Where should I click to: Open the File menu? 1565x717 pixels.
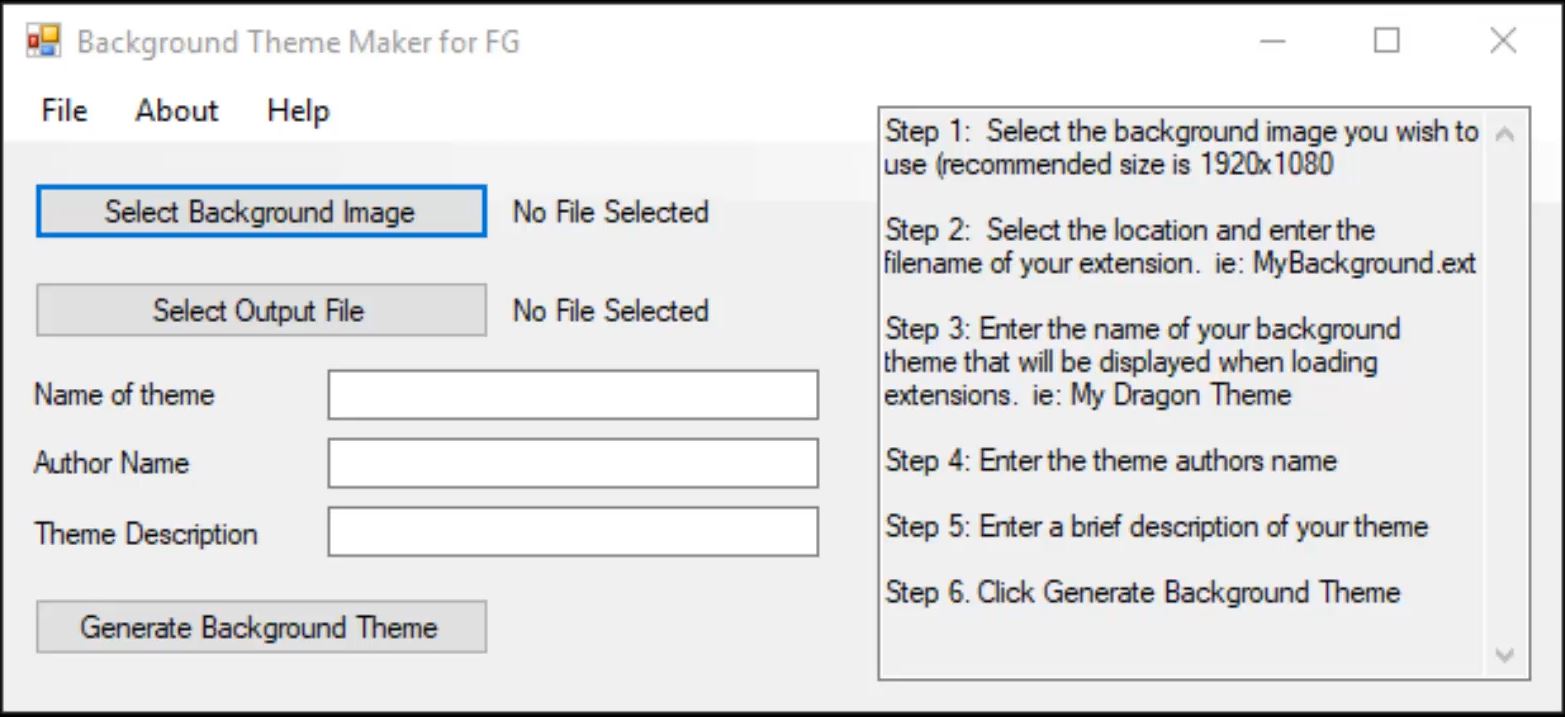[64, 110]
